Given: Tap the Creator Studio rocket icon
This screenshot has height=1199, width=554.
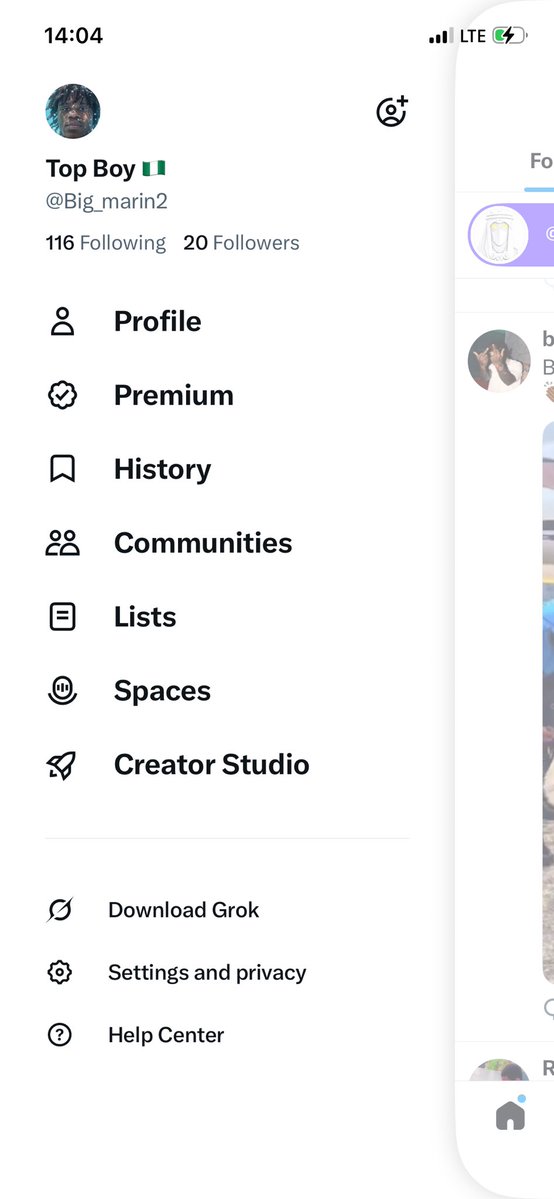Looking at the screenshot, I should coord(62,765).
